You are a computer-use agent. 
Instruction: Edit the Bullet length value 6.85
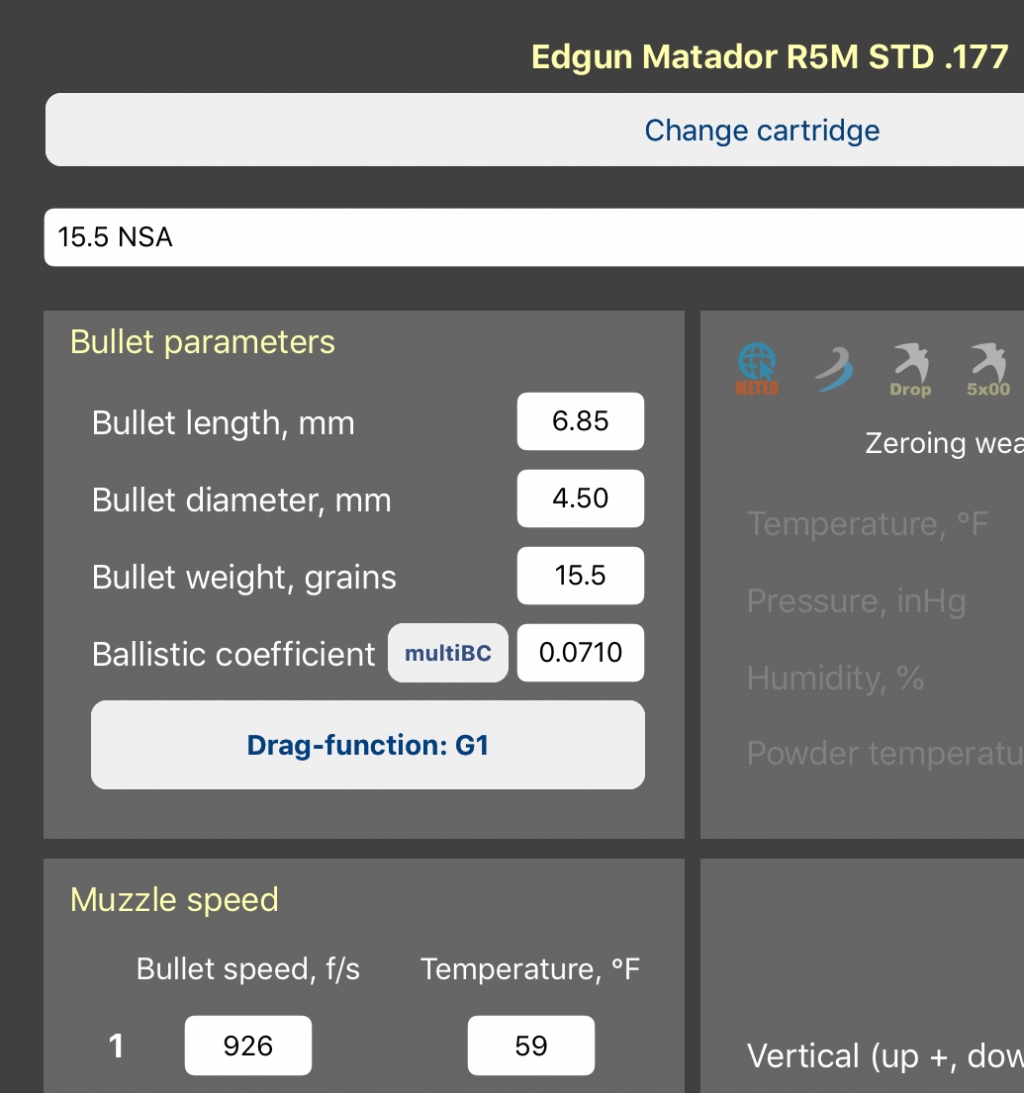pos(581,421)
